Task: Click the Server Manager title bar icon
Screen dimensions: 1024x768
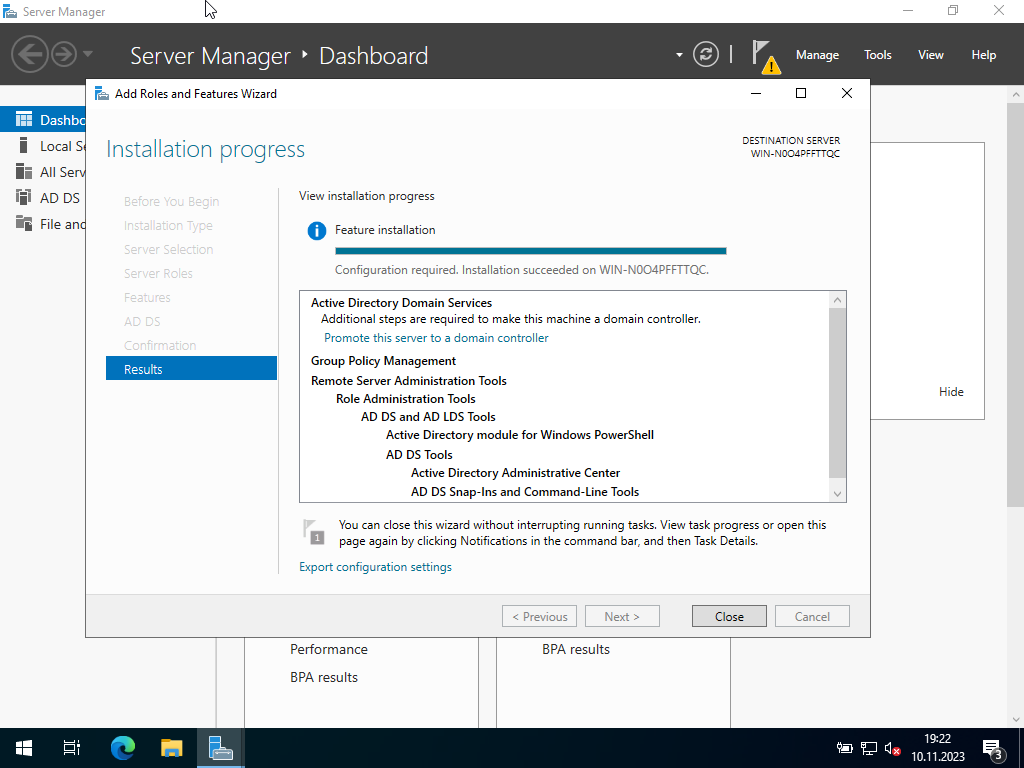Action: coord(10,11)
